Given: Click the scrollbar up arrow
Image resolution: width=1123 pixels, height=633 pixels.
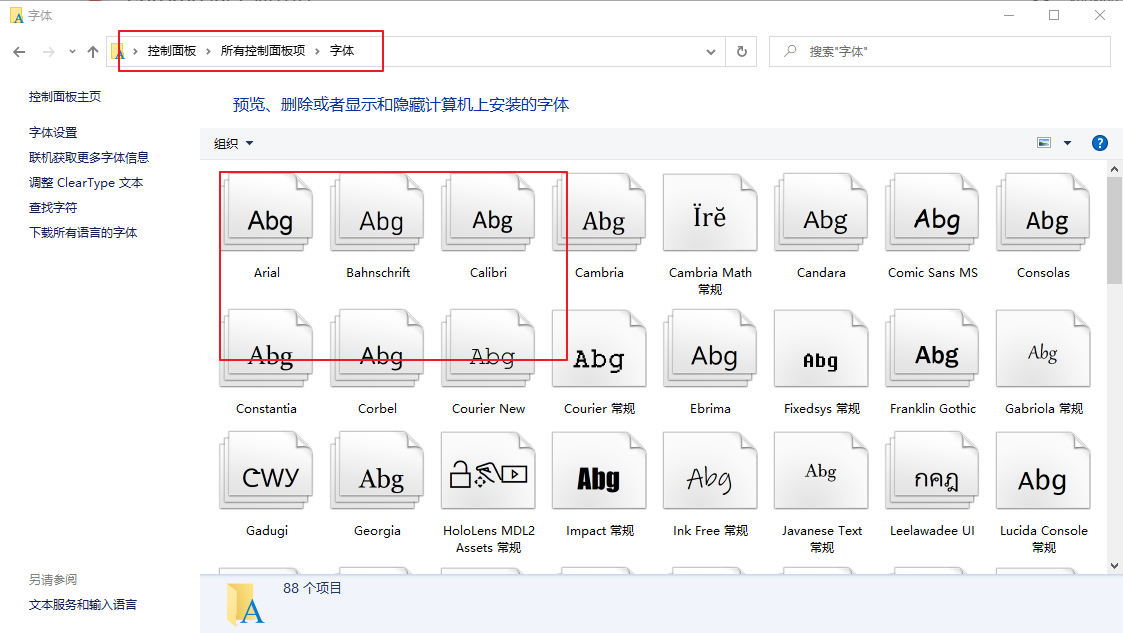Looking at the screenshot, I should (x=1114, y=169).
